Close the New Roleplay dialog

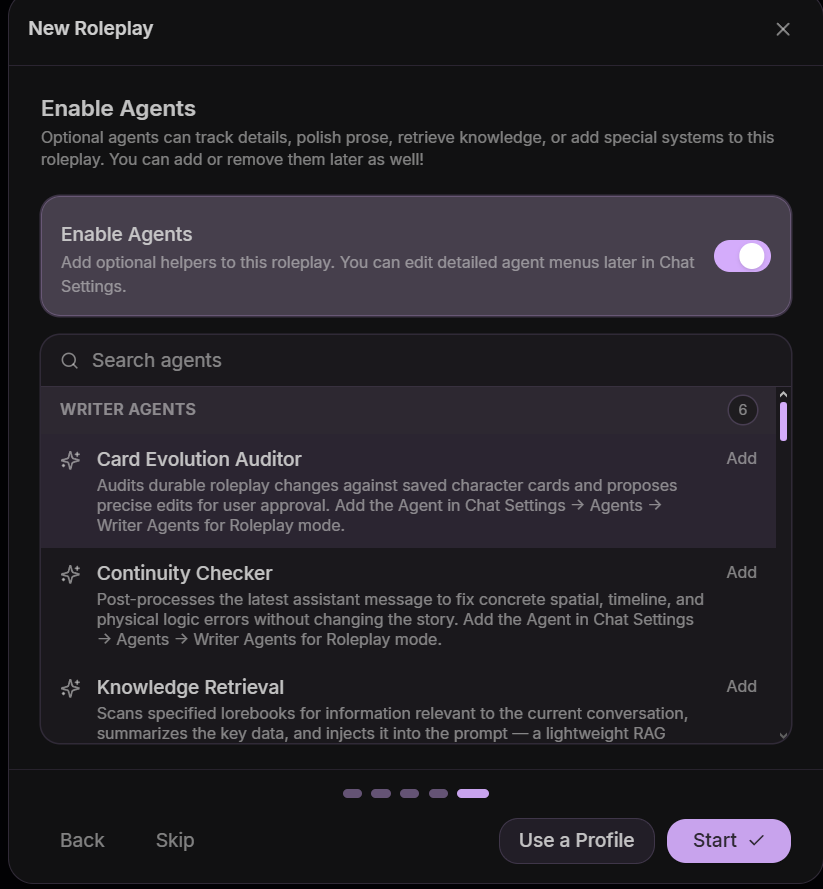coord(783,29)
